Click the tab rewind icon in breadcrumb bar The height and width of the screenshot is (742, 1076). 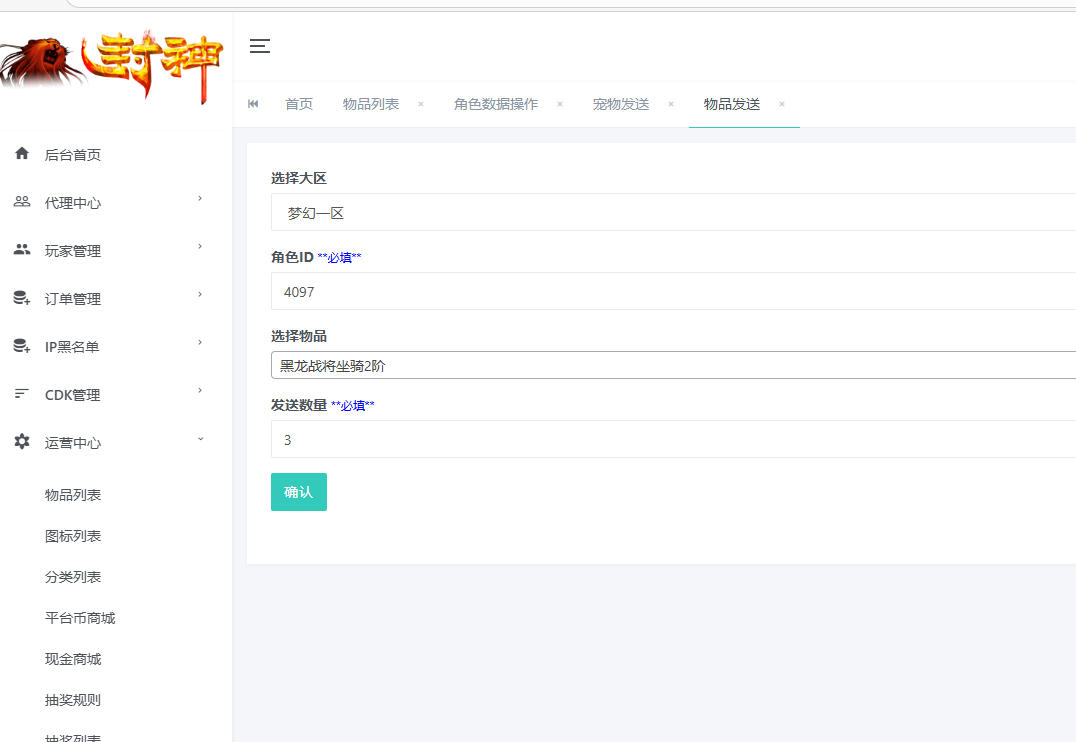(253, 103)
